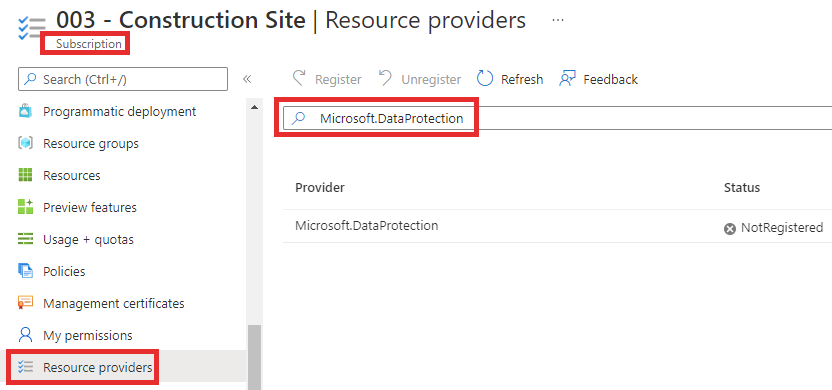
Task: Click the Refresh circular arrow icon
Action: pos(485,79)
